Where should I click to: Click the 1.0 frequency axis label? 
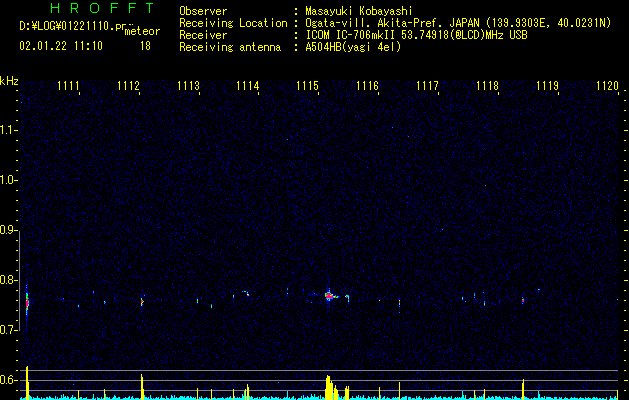7,180
